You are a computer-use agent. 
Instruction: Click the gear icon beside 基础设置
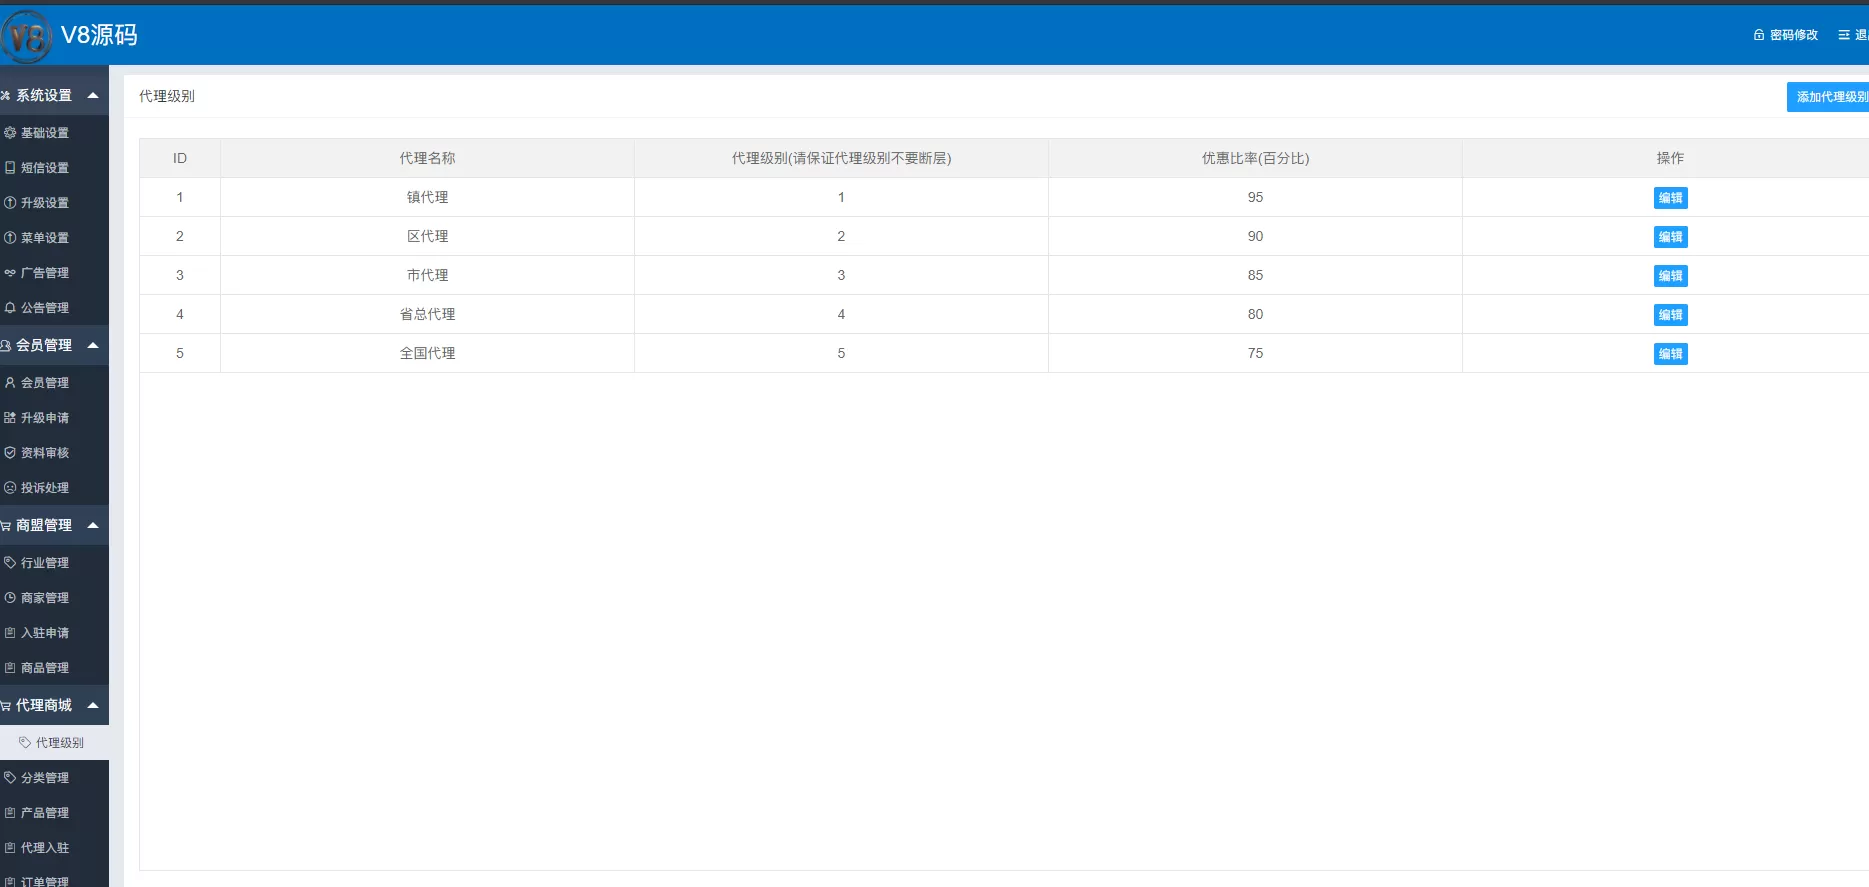point(10,133)
